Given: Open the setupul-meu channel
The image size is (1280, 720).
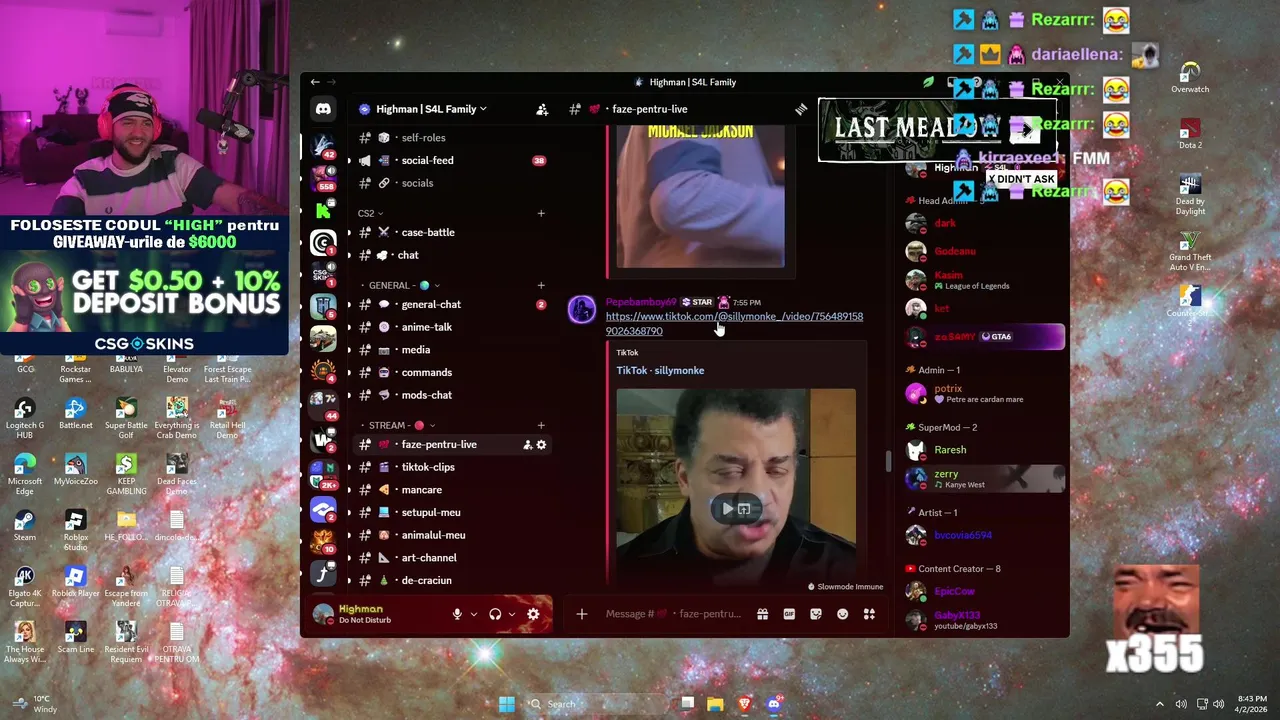Looking at the screenshot, I should click(x=450, y=512).
